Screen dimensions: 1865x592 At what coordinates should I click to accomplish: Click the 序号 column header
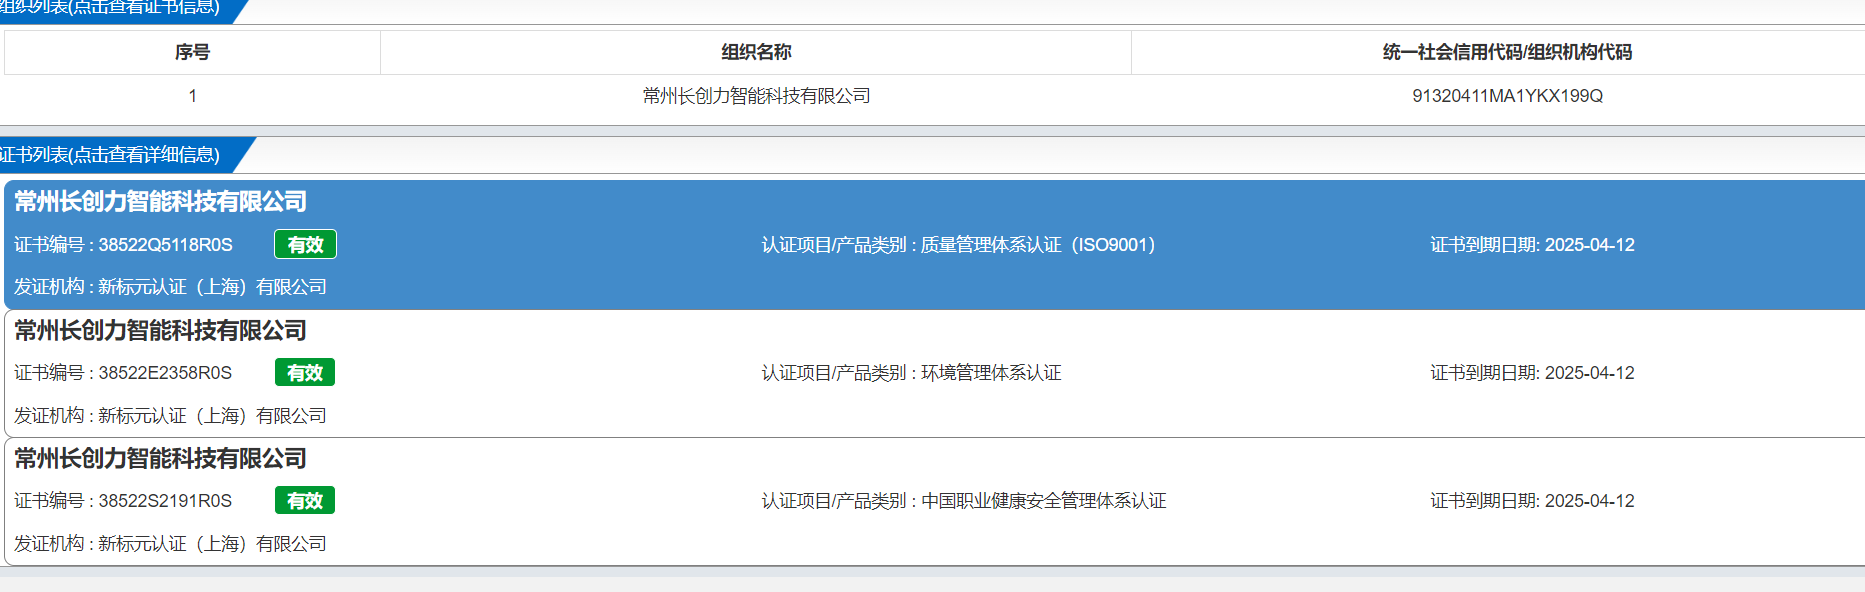(192, 52)
